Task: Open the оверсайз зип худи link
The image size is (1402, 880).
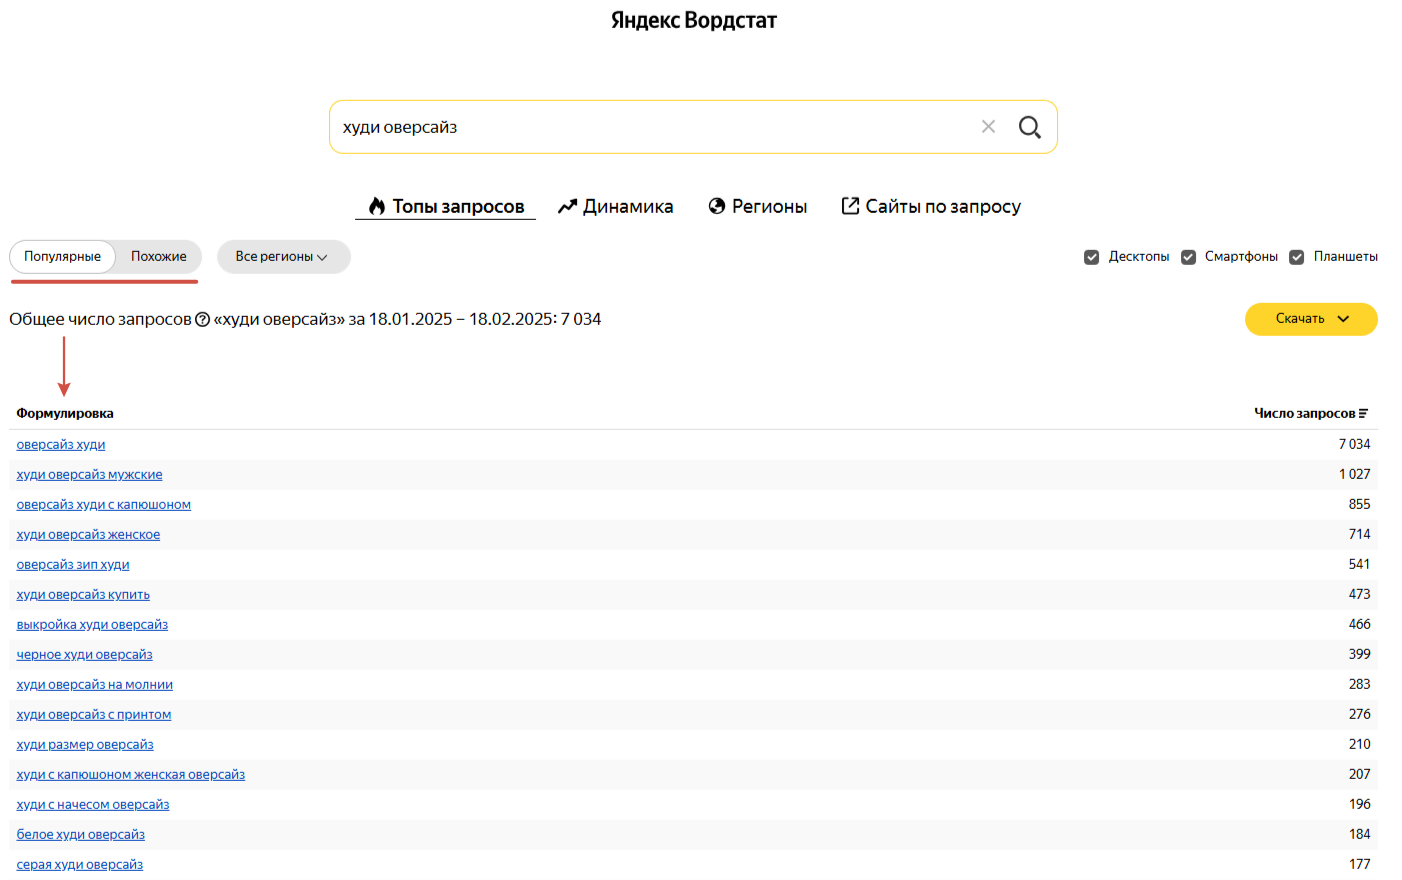Action: (x=73, y=564)
